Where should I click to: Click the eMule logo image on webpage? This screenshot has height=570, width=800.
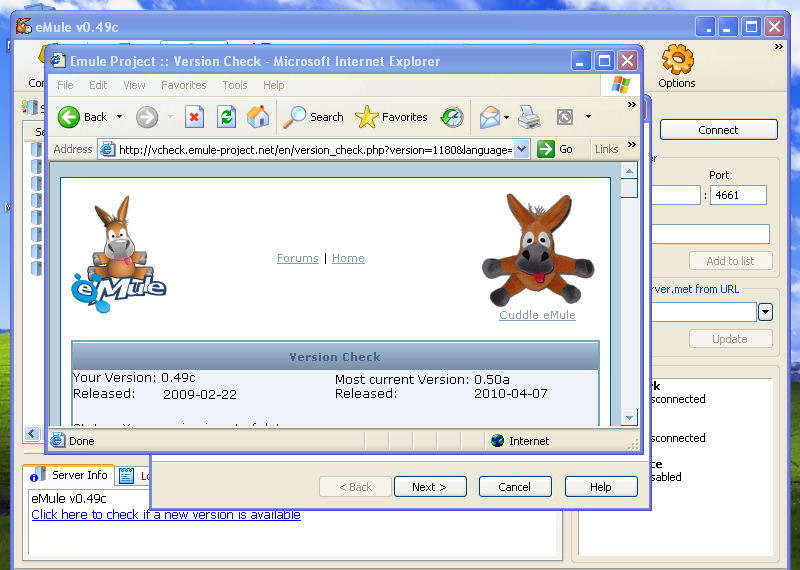click(118, 254)
